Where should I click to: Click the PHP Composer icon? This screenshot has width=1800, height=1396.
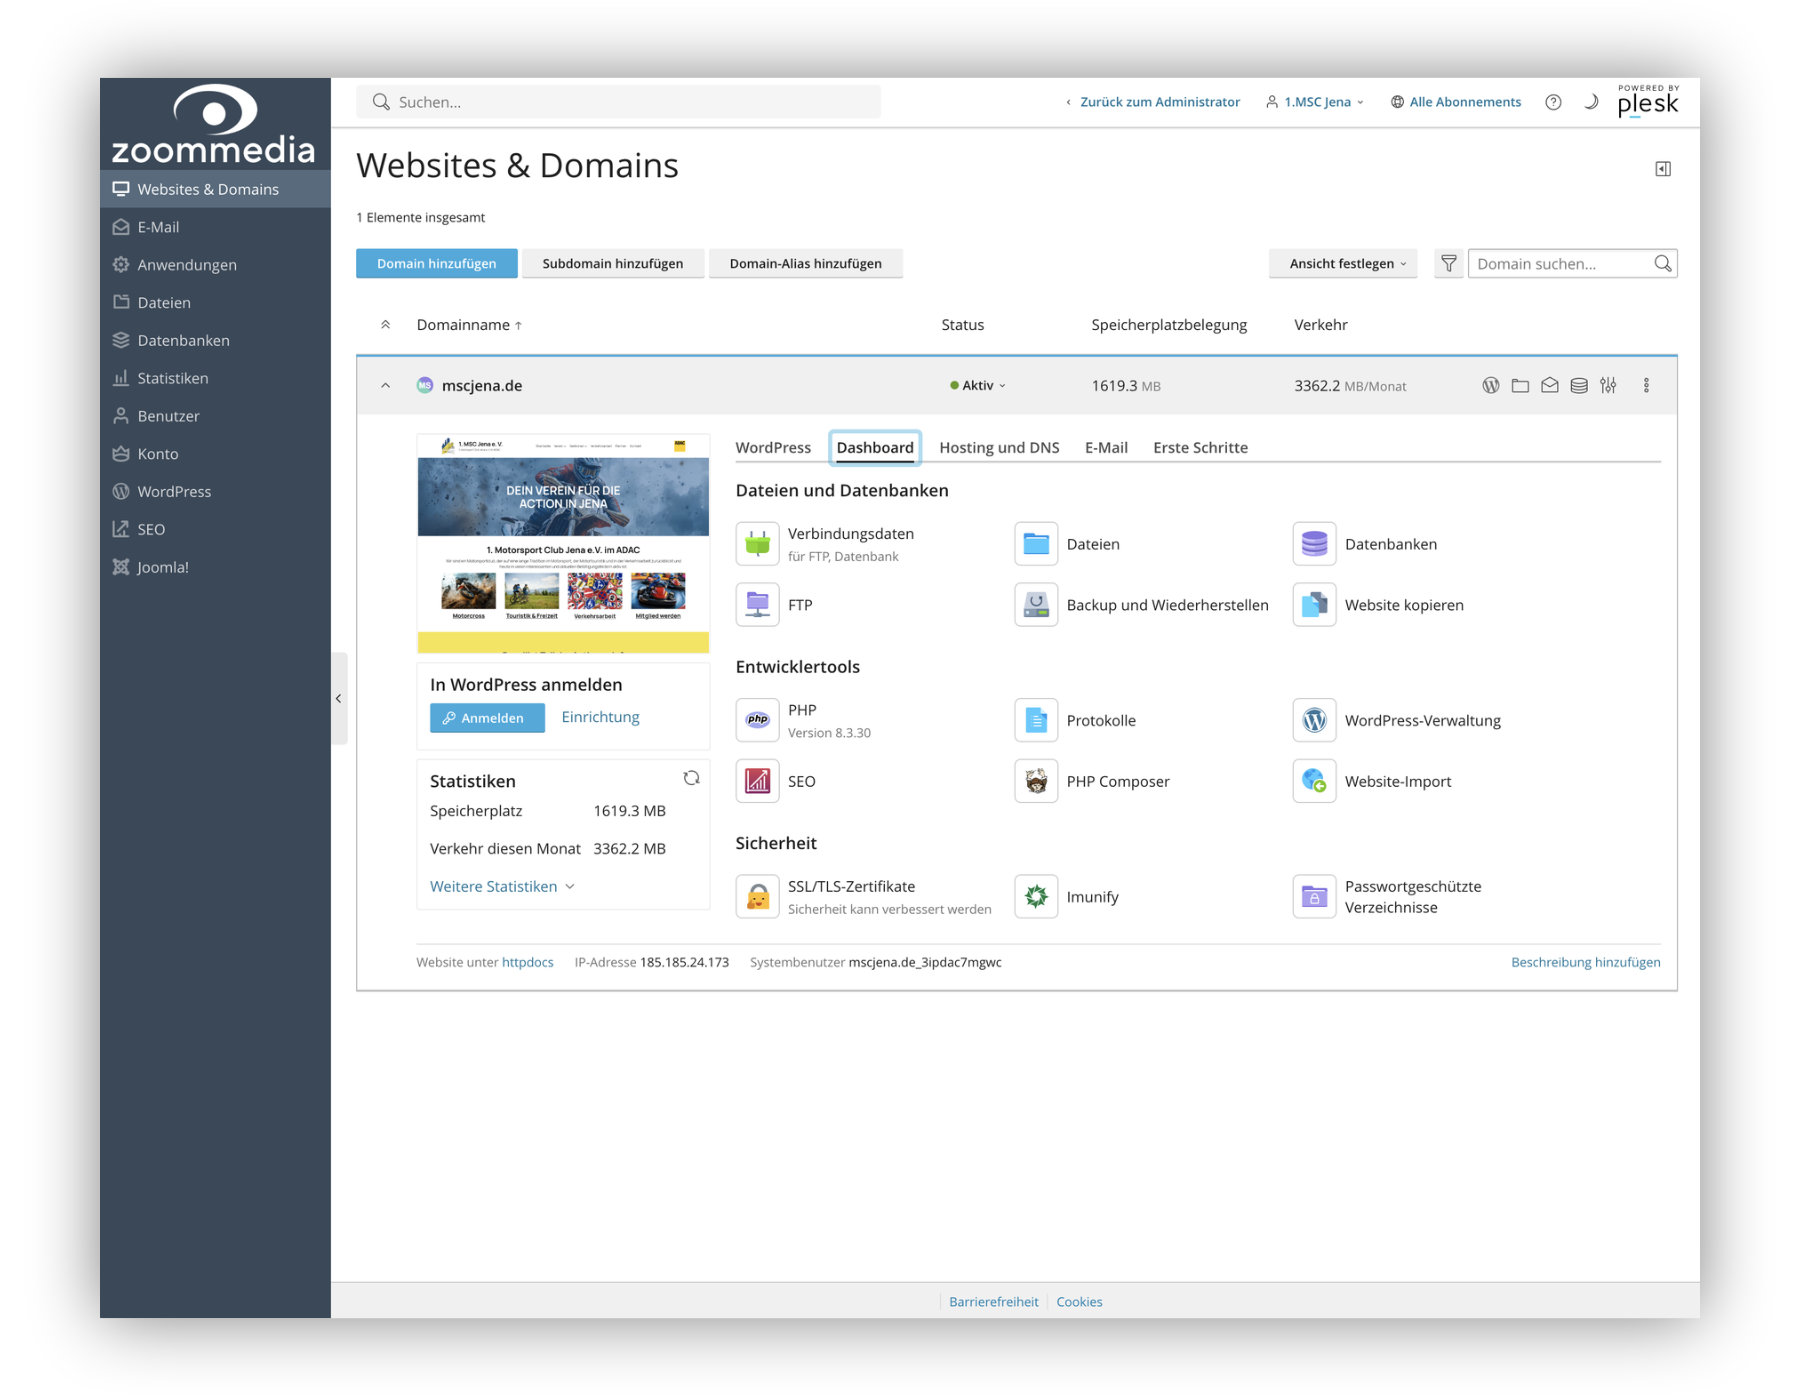tap(1035, 781)
